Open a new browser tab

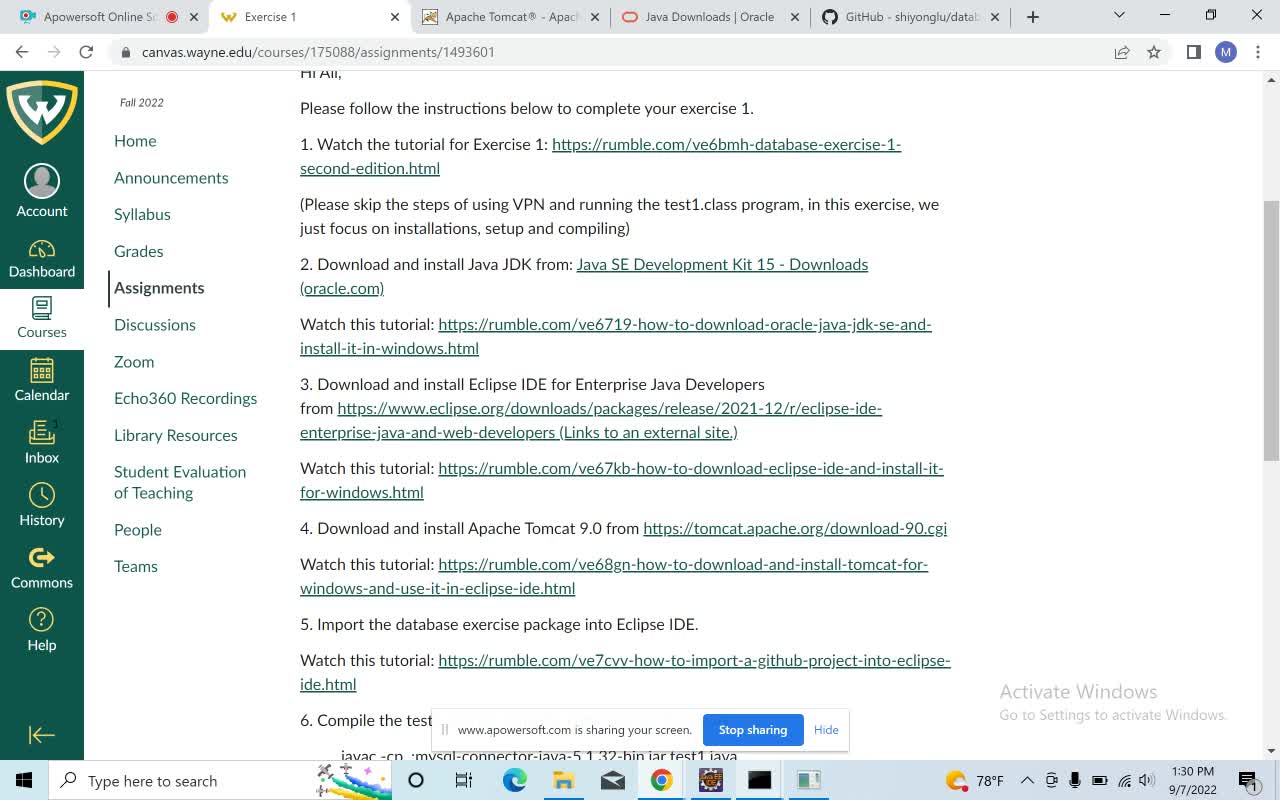tap(1033, 17)
